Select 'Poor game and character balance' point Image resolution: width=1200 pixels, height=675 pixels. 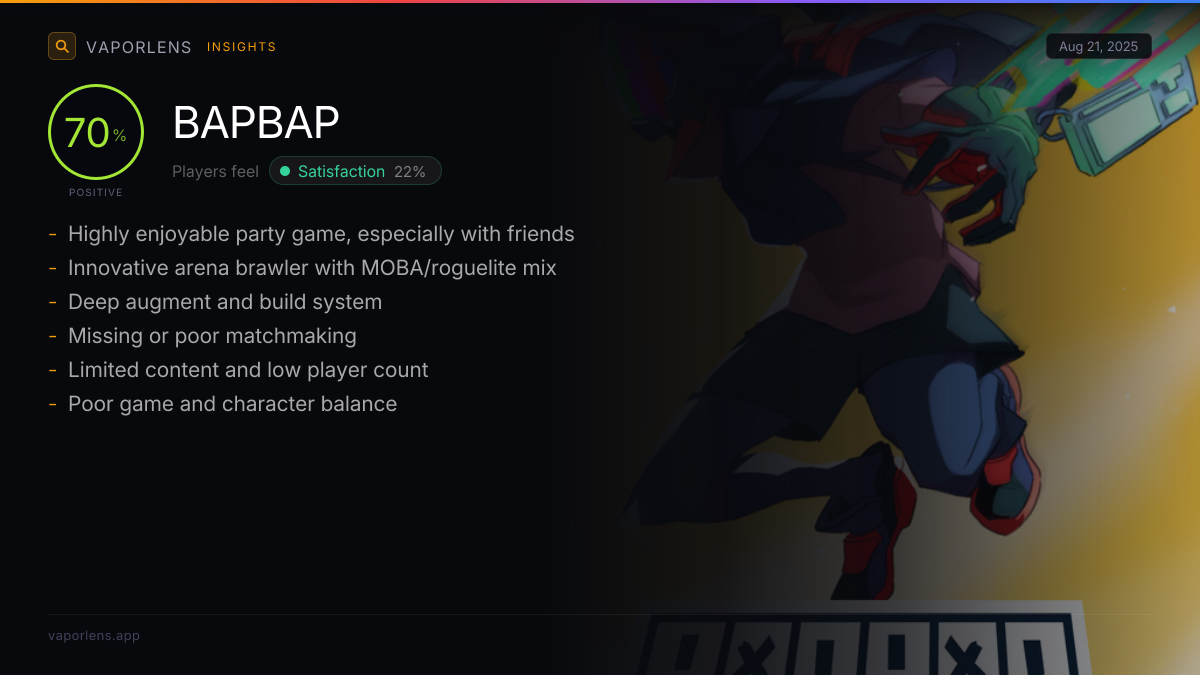(x=232, y=404)
